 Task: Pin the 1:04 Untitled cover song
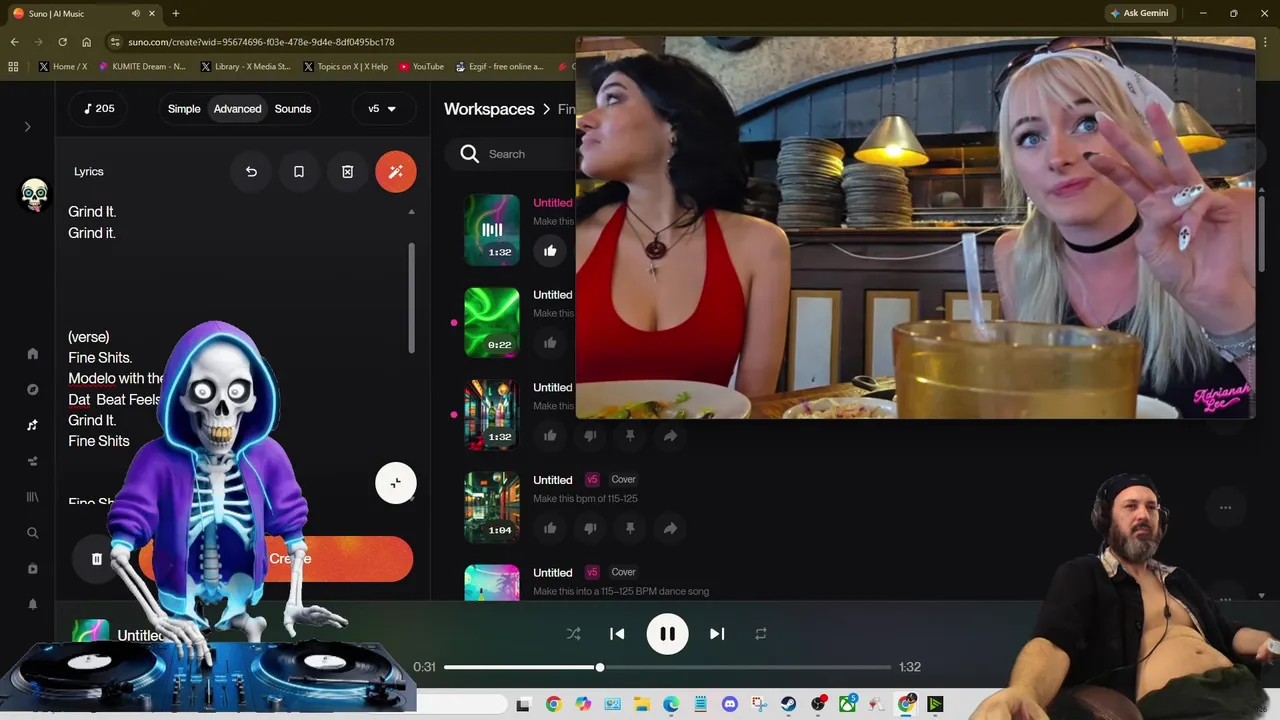630,528
